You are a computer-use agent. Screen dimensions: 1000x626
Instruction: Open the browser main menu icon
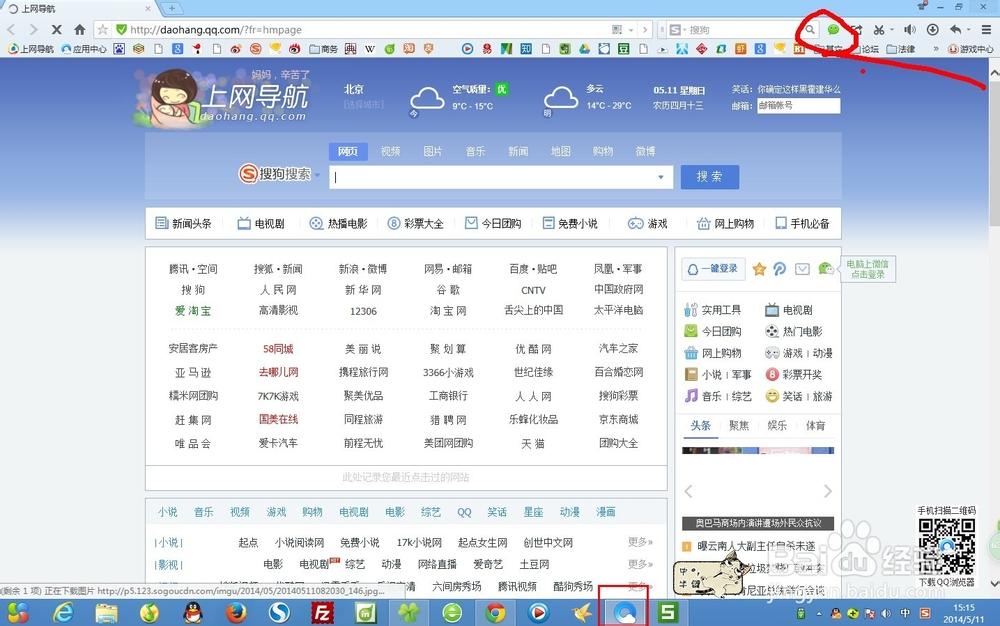coord(986,29)
